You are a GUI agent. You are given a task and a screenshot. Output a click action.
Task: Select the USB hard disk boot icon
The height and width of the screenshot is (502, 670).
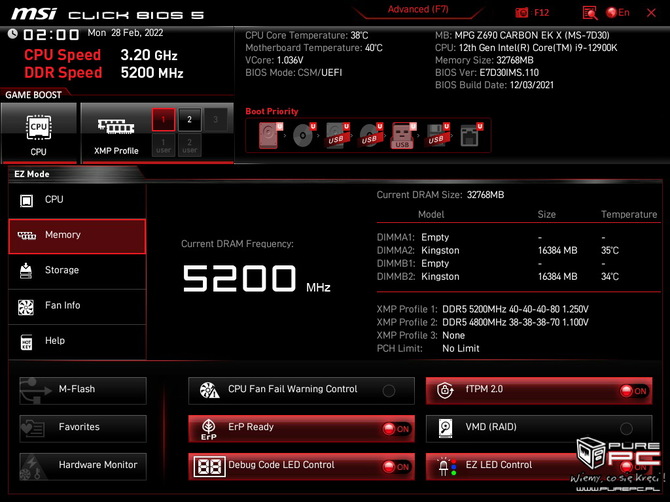click(337, 135)
